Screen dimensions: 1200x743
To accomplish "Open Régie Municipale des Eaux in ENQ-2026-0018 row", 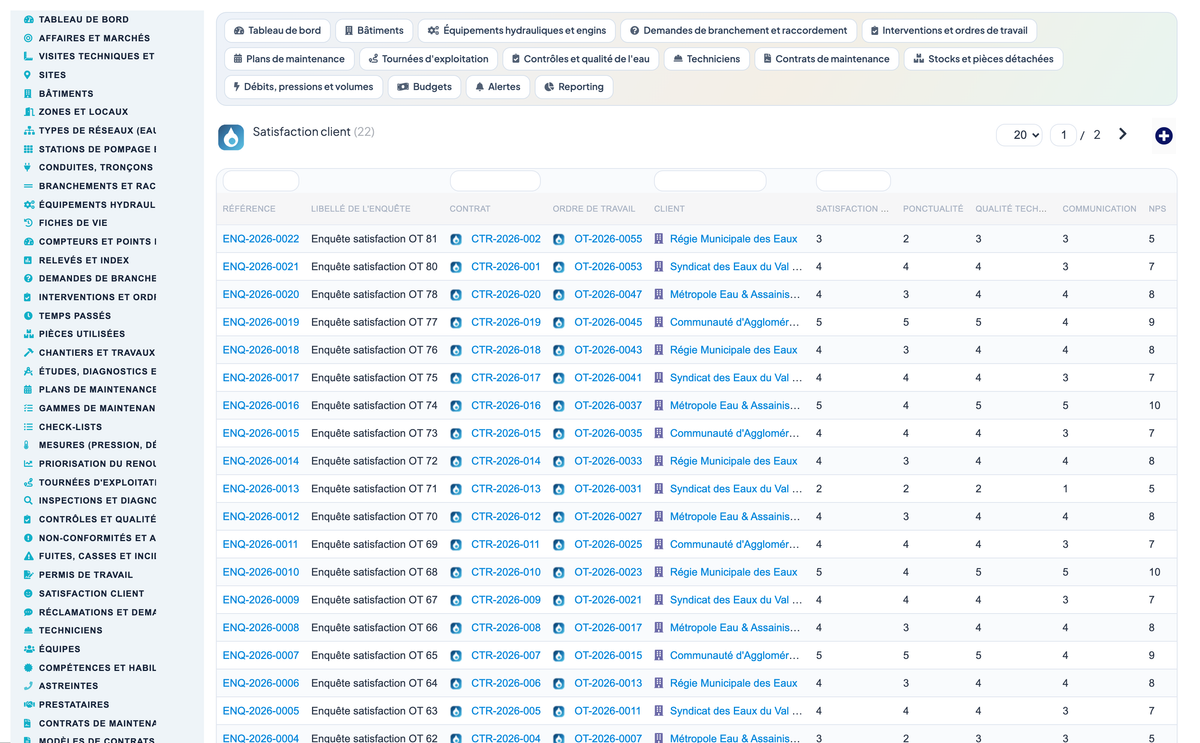I will (734, 350).
